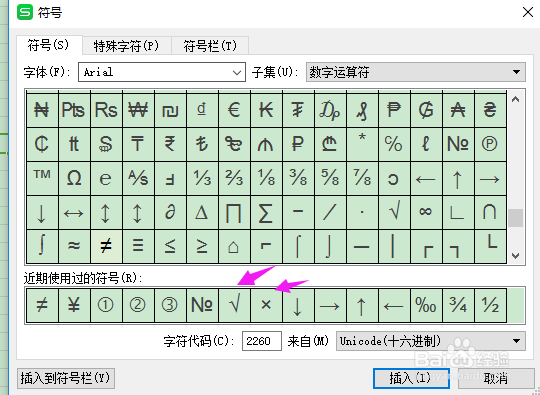The height and width of the screenshot is (395, 540).
Task: Pick the Yen ¥ from recently used symbols
Action: click(x=74, y=305)
